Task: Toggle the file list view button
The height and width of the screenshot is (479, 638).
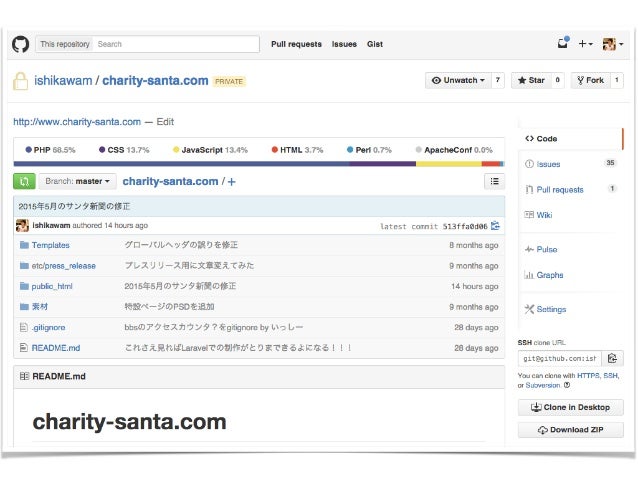Action: (x=494, y=181)
